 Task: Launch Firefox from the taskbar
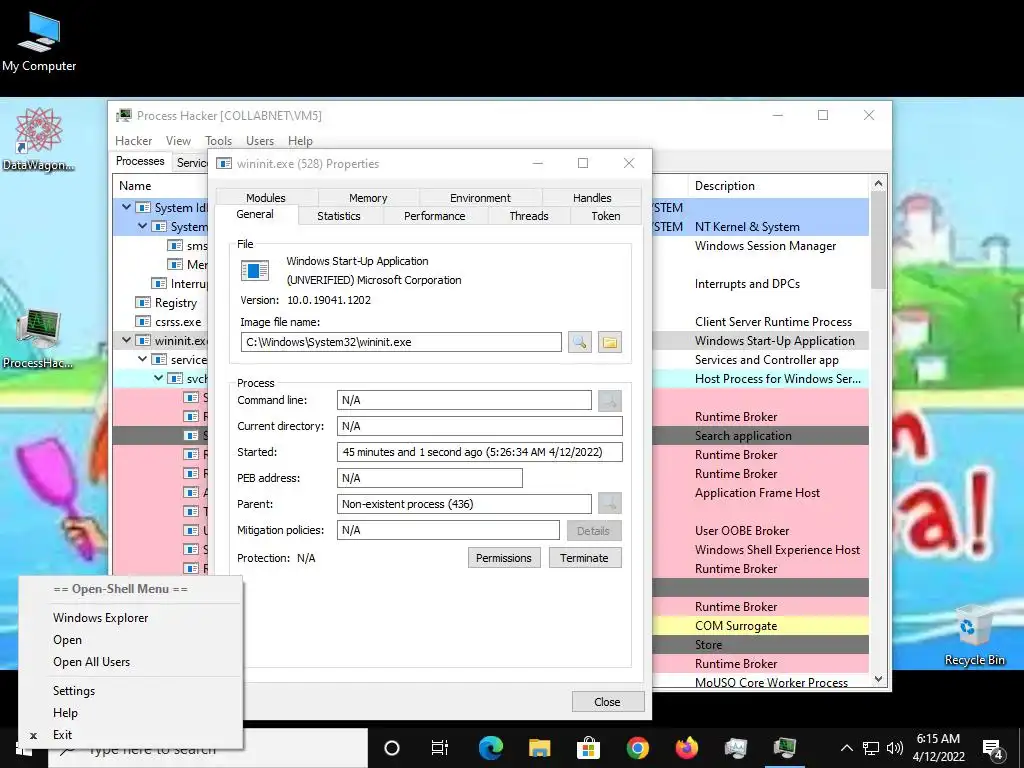tap(686, 748)
